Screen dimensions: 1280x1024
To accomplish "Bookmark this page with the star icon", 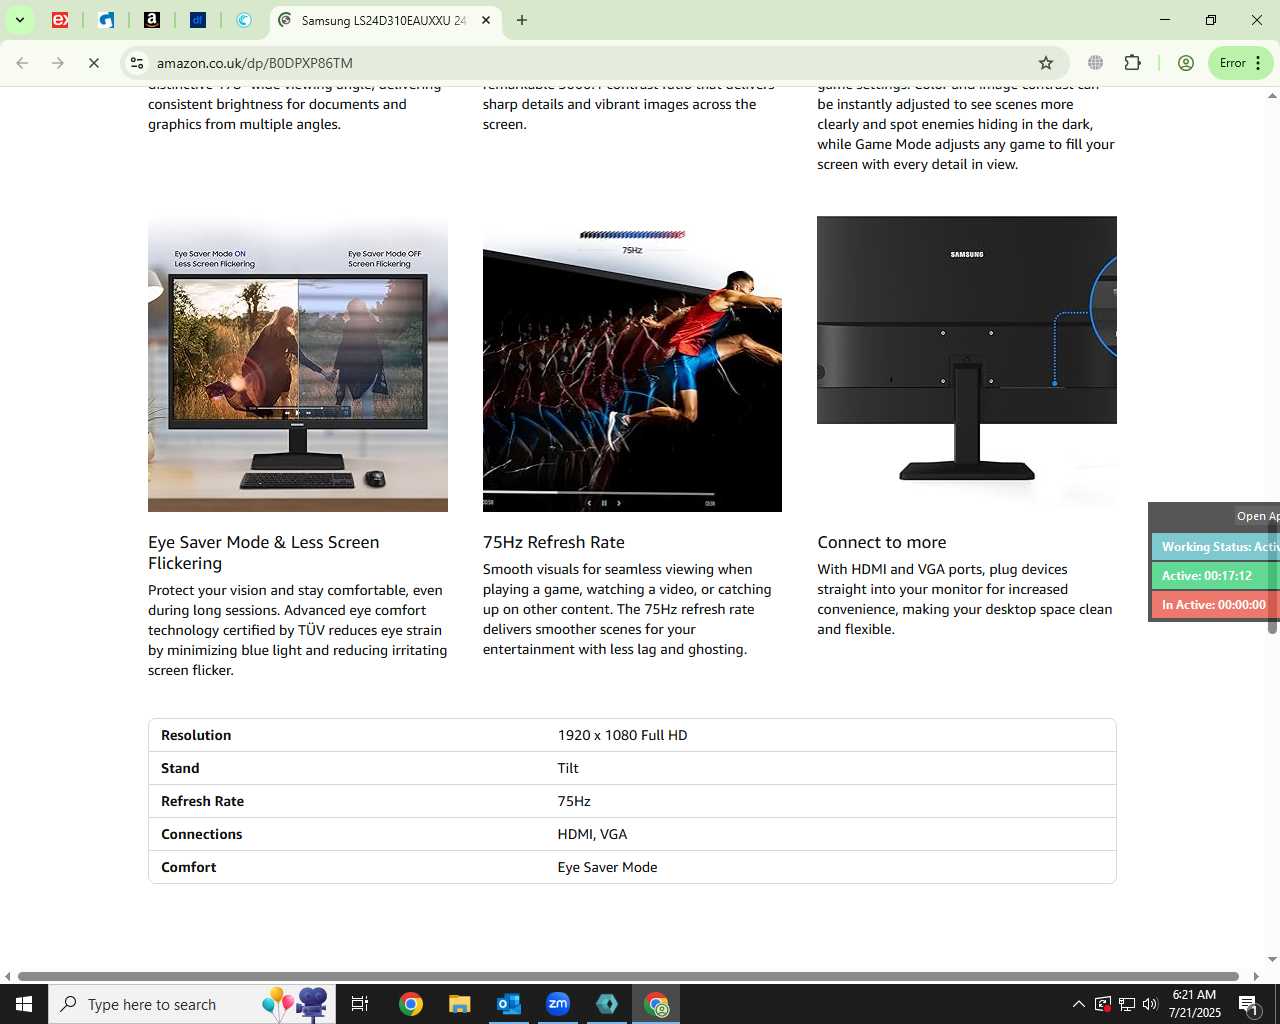I will 1046,63.
